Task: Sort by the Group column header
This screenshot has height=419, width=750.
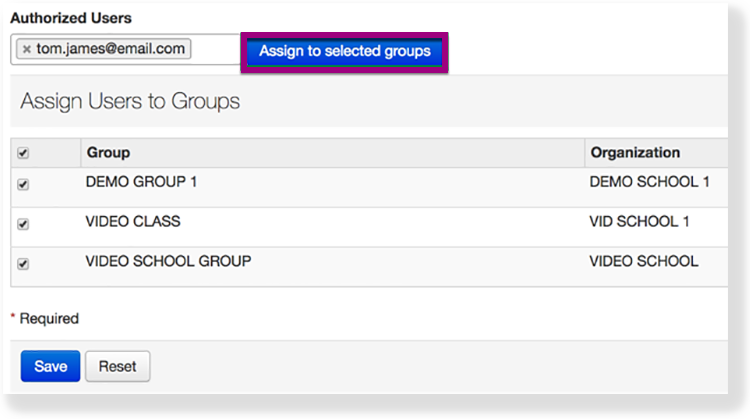Action: click(108, 153)
